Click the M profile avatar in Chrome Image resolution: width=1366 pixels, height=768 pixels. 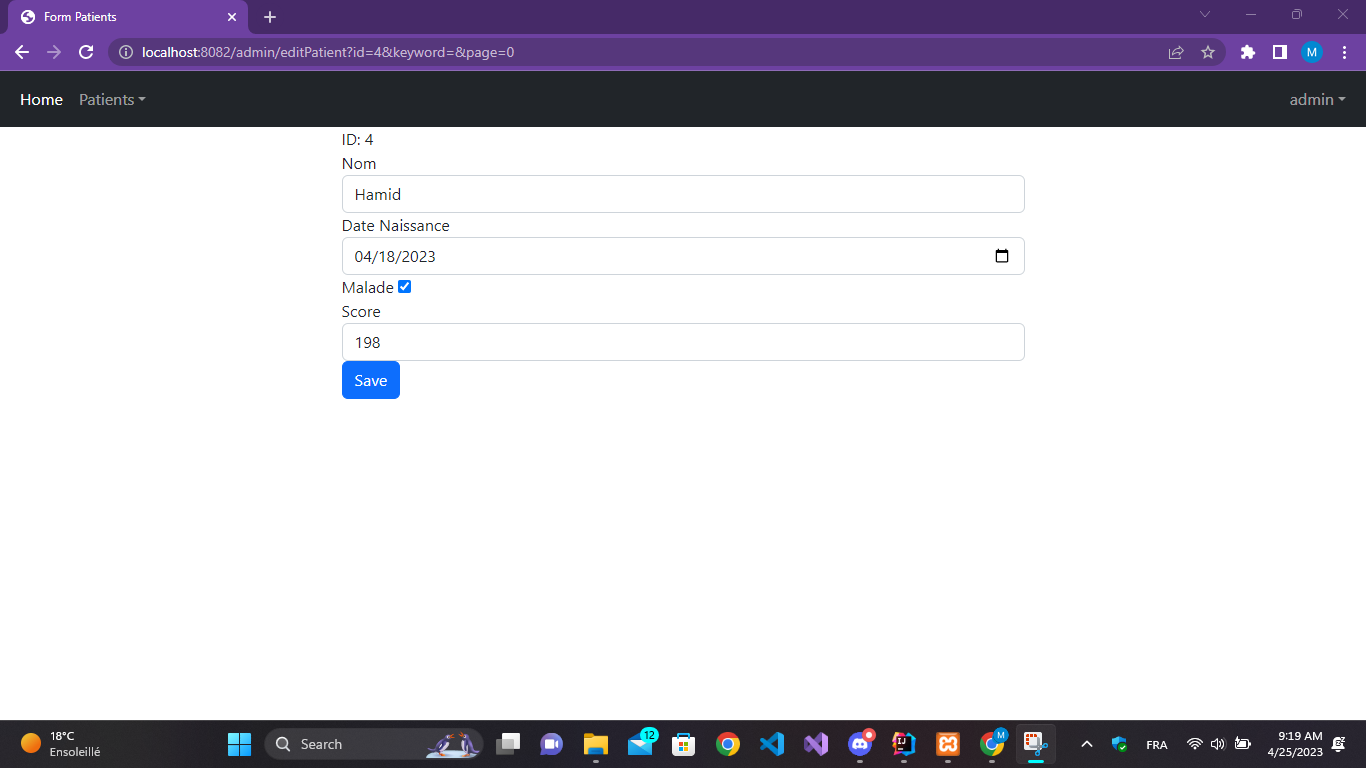point(1311,51)
